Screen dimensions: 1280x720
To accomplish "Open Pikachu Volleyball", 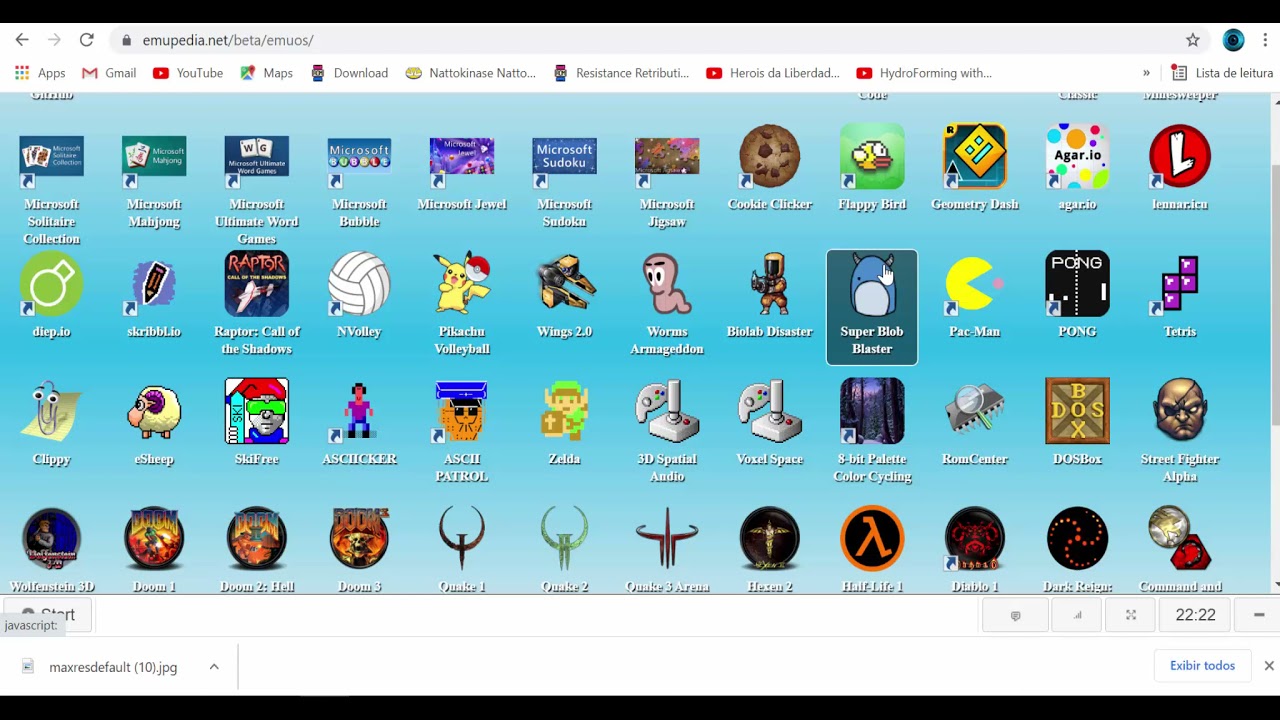I will tap(462, 285).
